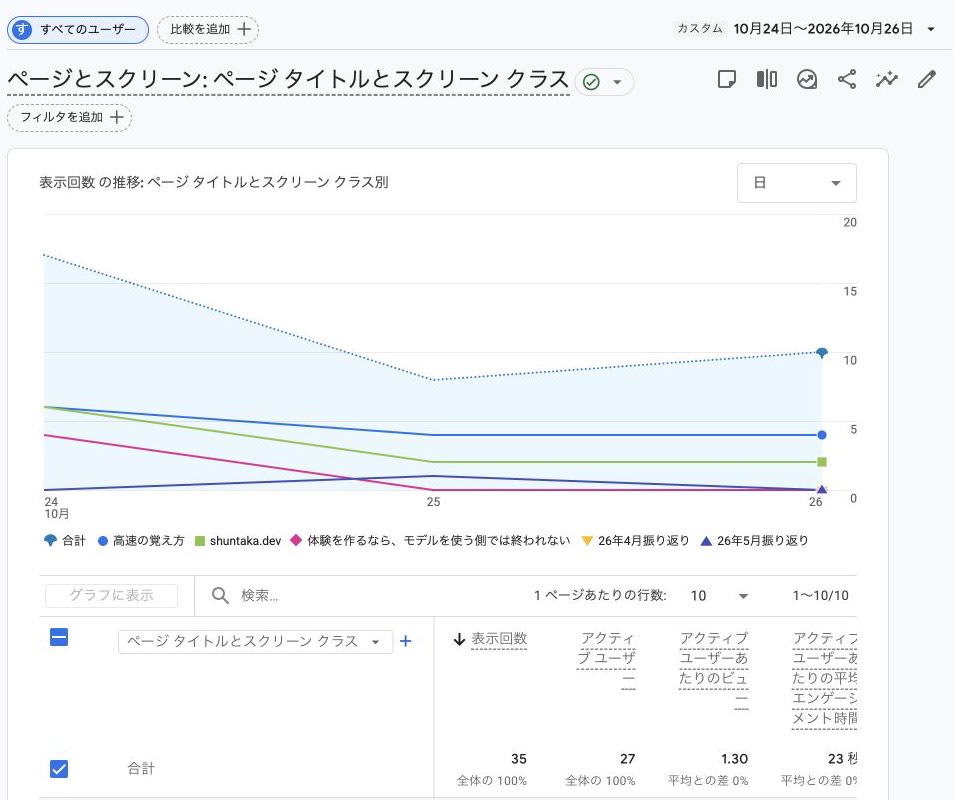Click total active users value 27
This screenshot has height=800, width=954.
coord(627,759)
